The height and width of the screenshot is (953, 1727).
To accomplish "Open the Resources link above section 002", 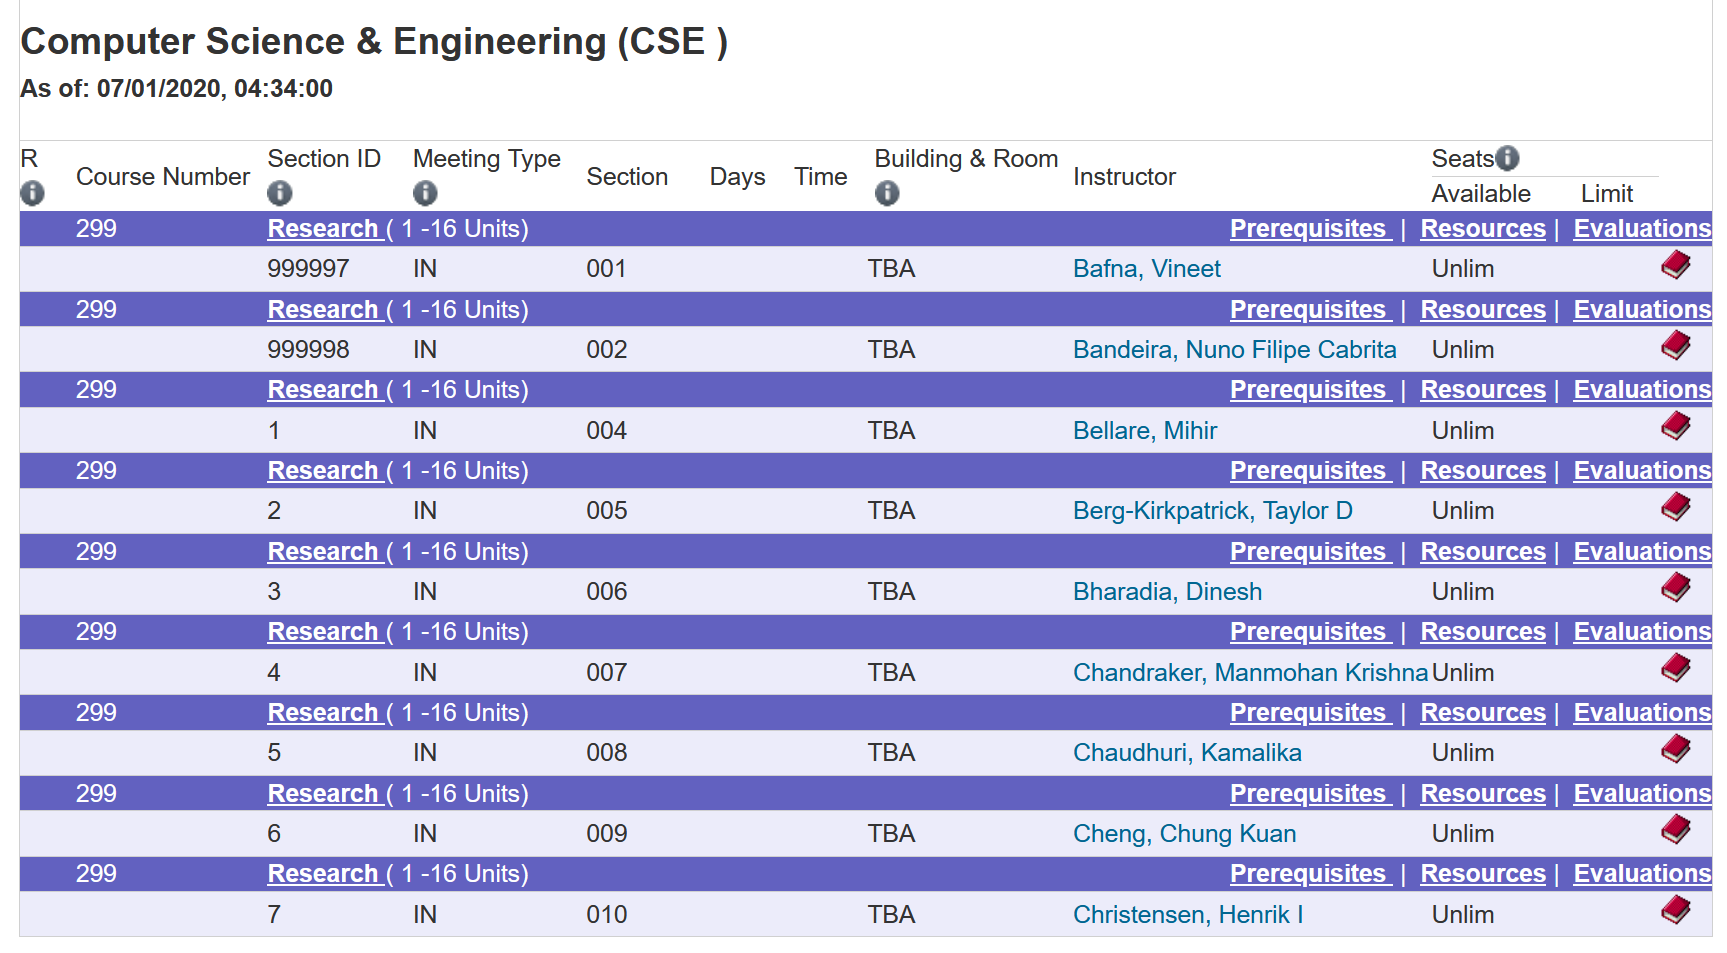I will pyautogui.click(x=1483, y=310).
